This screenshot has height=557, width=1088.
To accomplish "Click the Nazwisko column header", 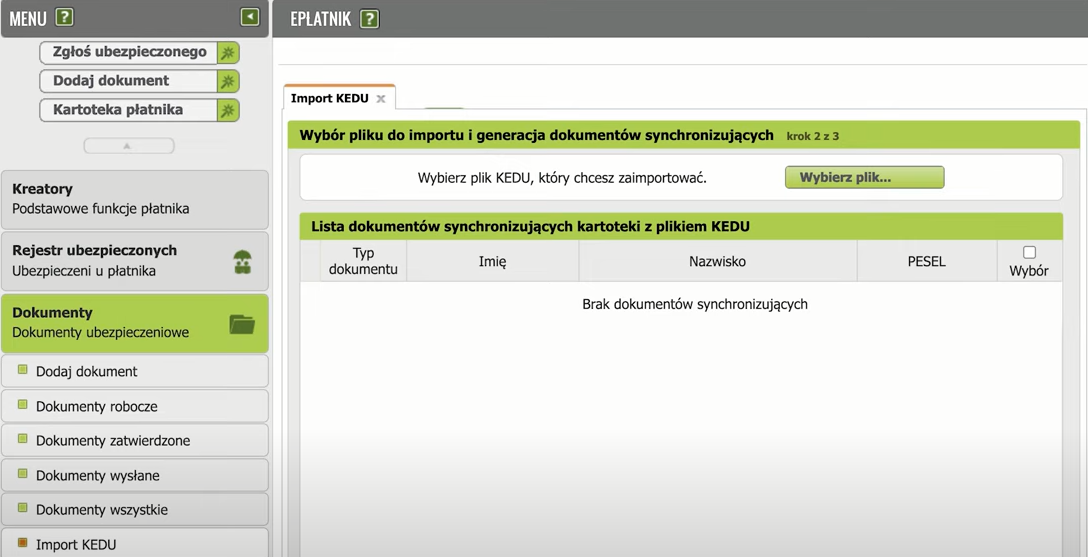I will click(717, 261).
